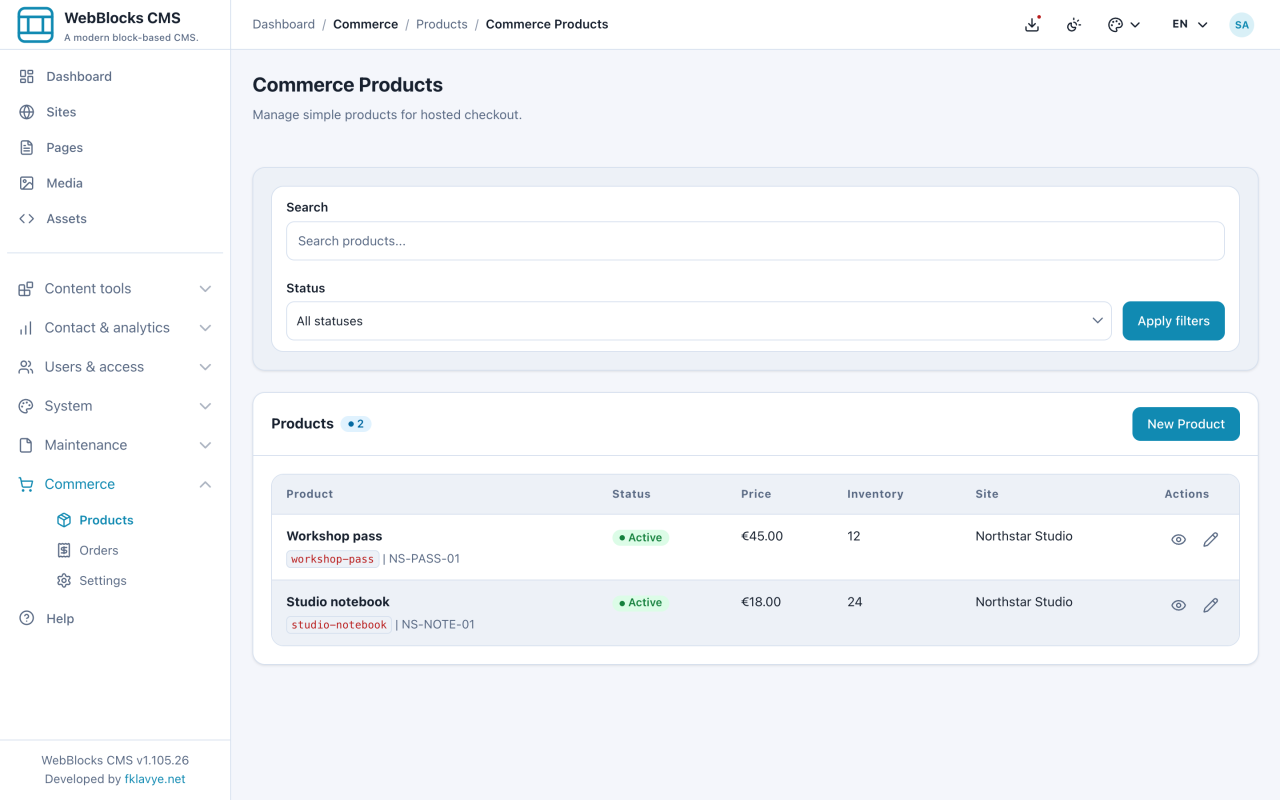Click the Studio notebook product name
The height and width of the screenshot is (800, 1280).
pyautogui.click(x=338, y=602)
